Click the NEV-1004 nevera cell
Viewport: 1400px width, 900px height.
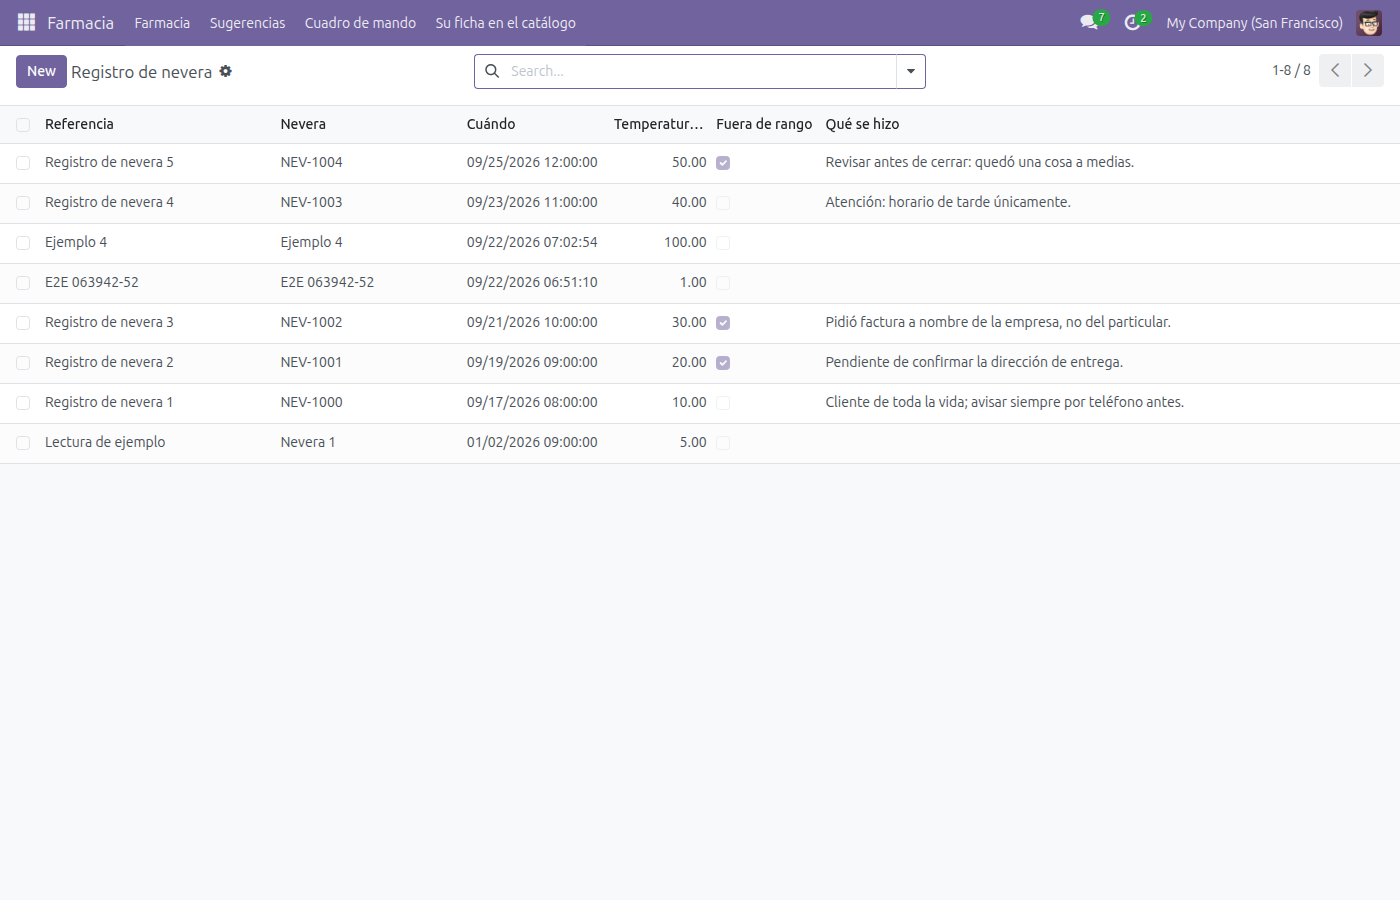point(311,162)
